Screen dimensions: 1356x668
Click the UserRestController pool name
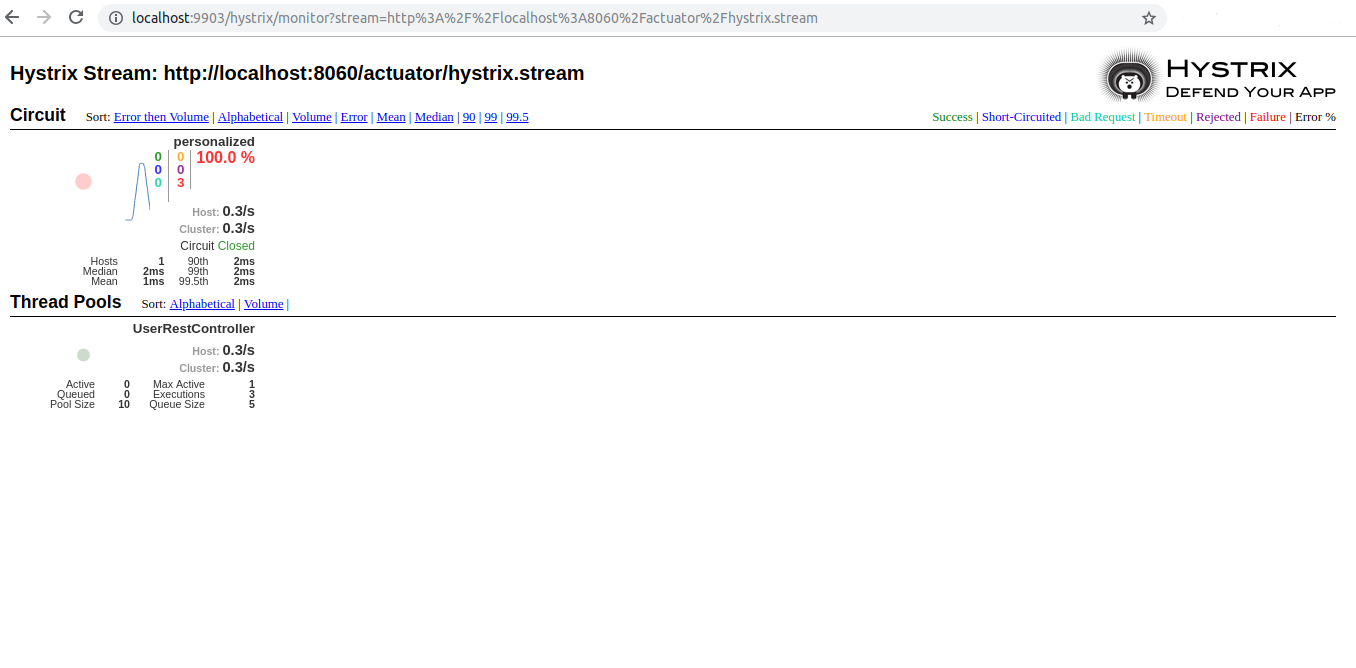pyautogui.click(x=194, y=329)
